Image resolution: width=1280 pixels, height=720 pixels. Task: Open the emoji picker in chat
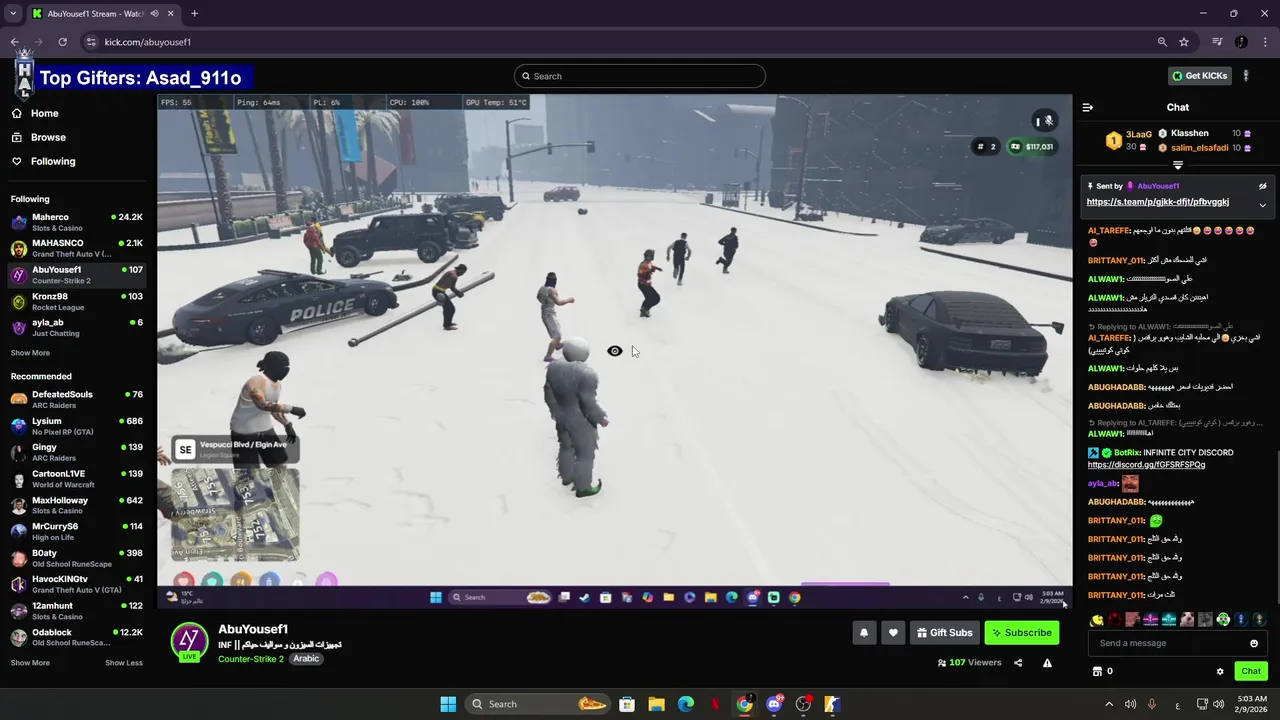[1254, 643]
